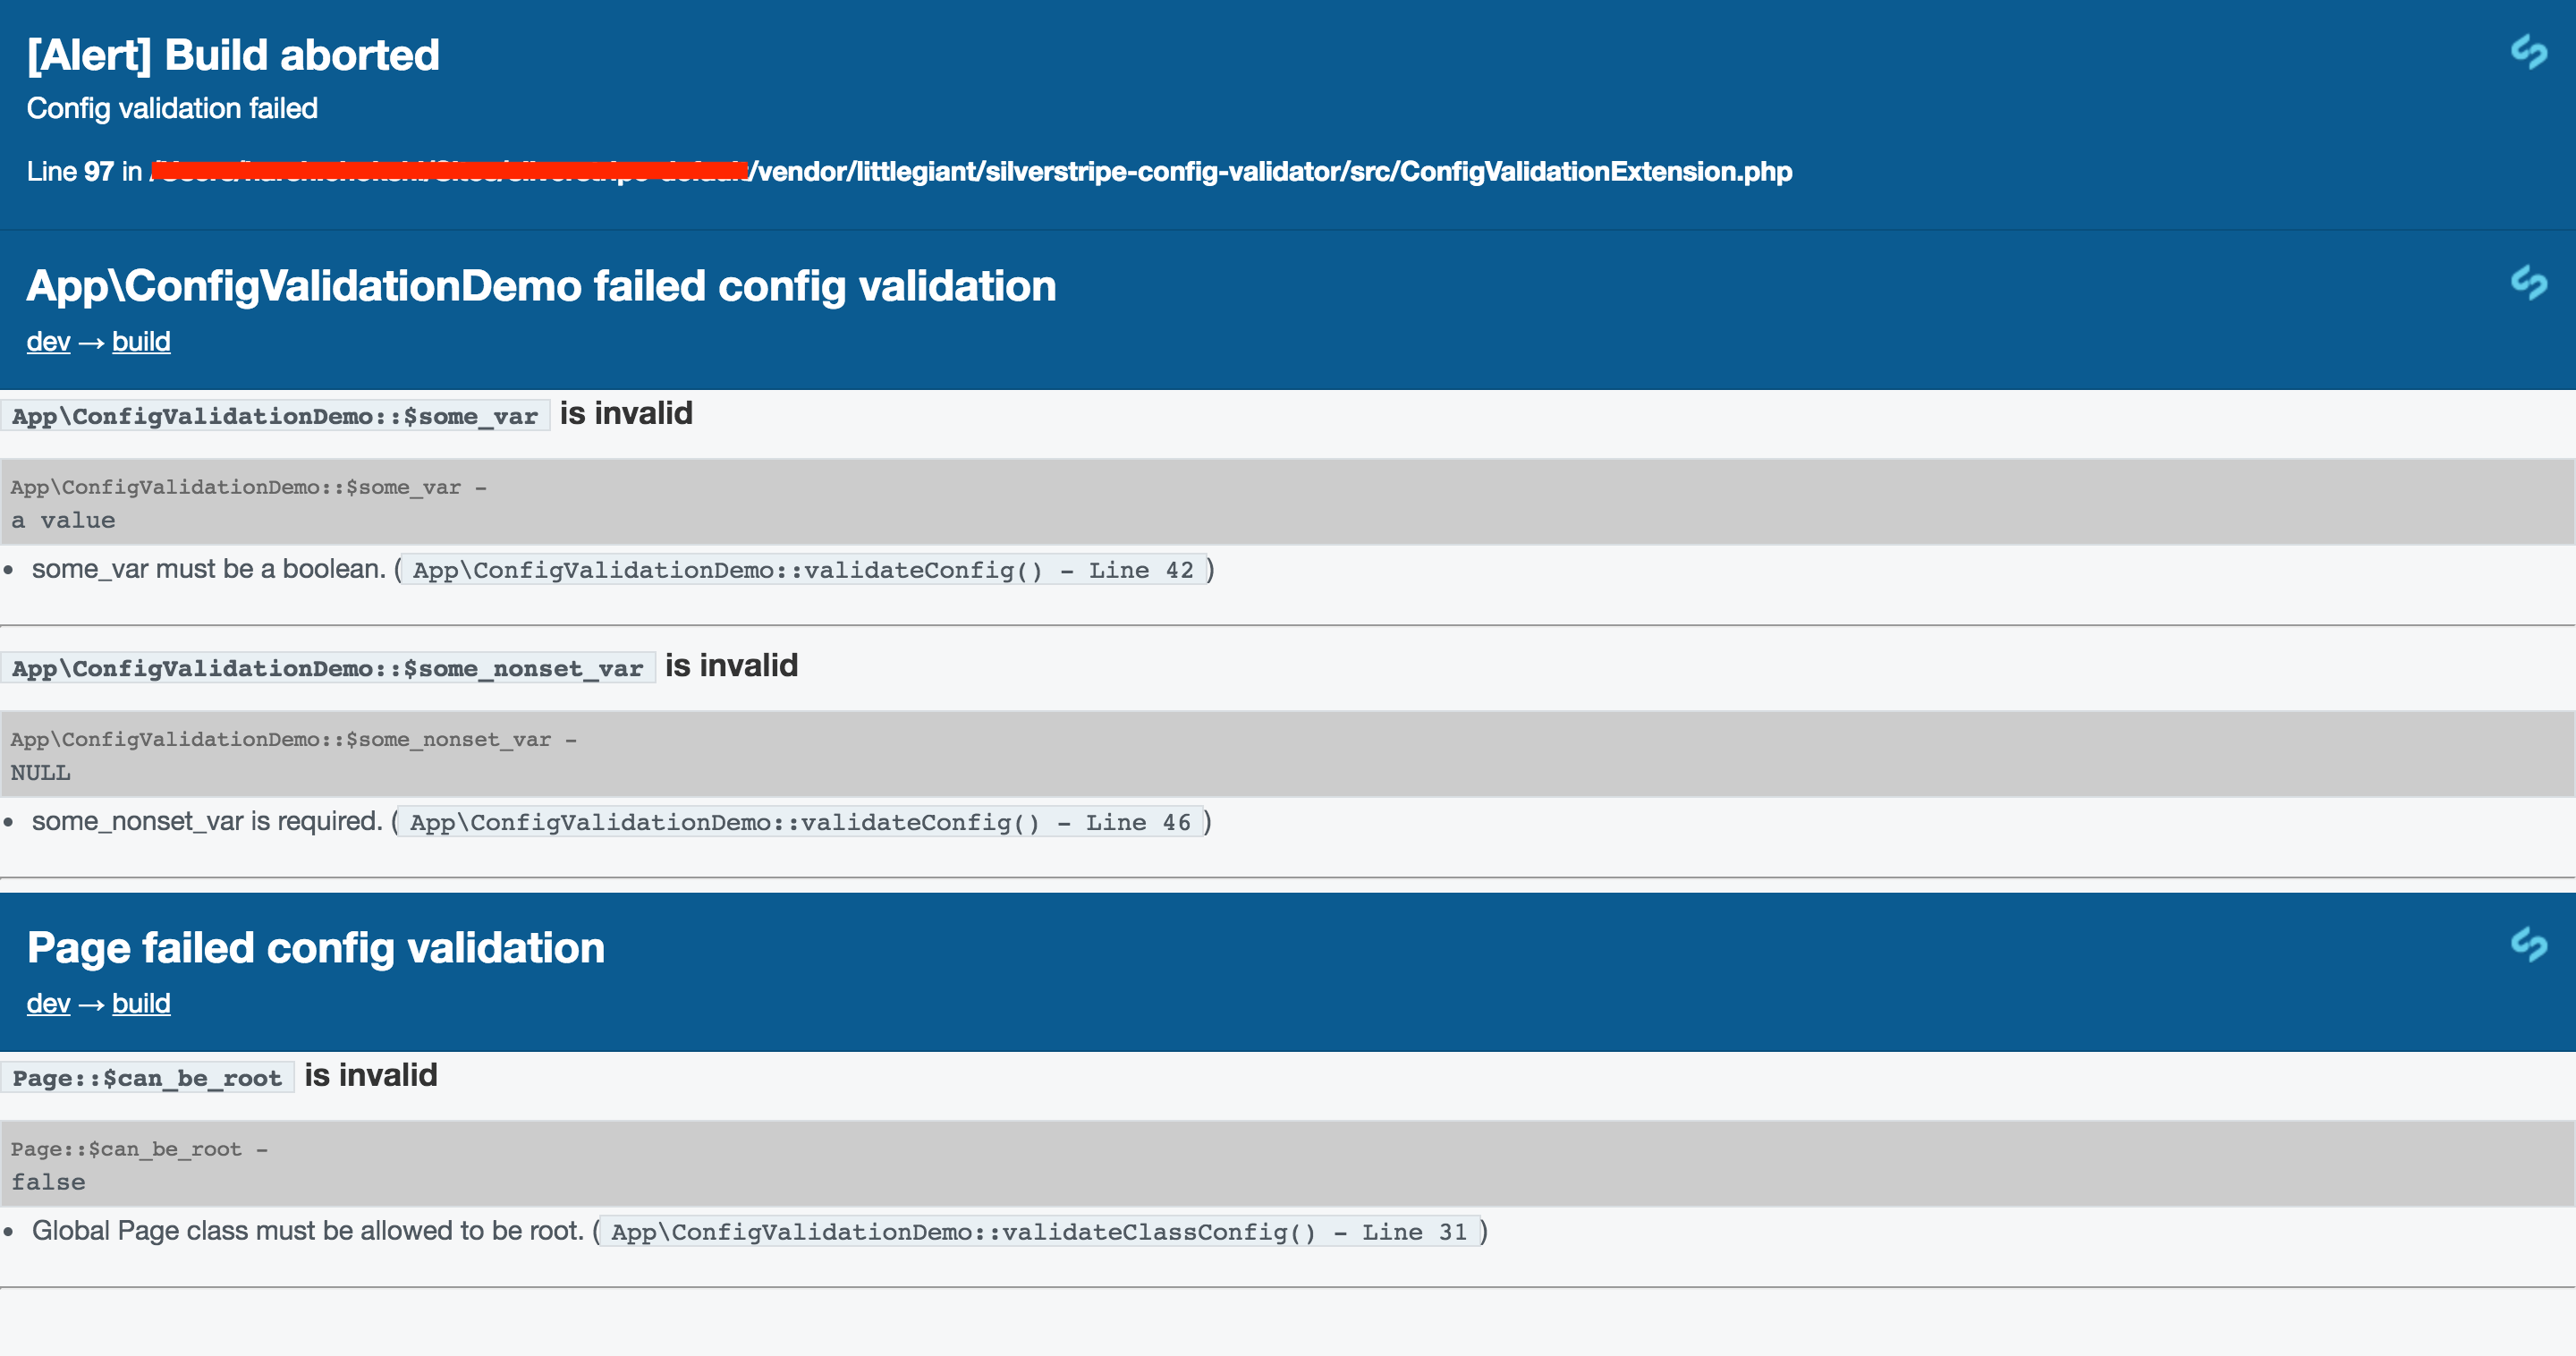Image resolution: width=2576 pixels, height=1356 pixels.
Task: Click the App\ConfigValidationDemo::$some_var code label
Action: coord(275,416)
